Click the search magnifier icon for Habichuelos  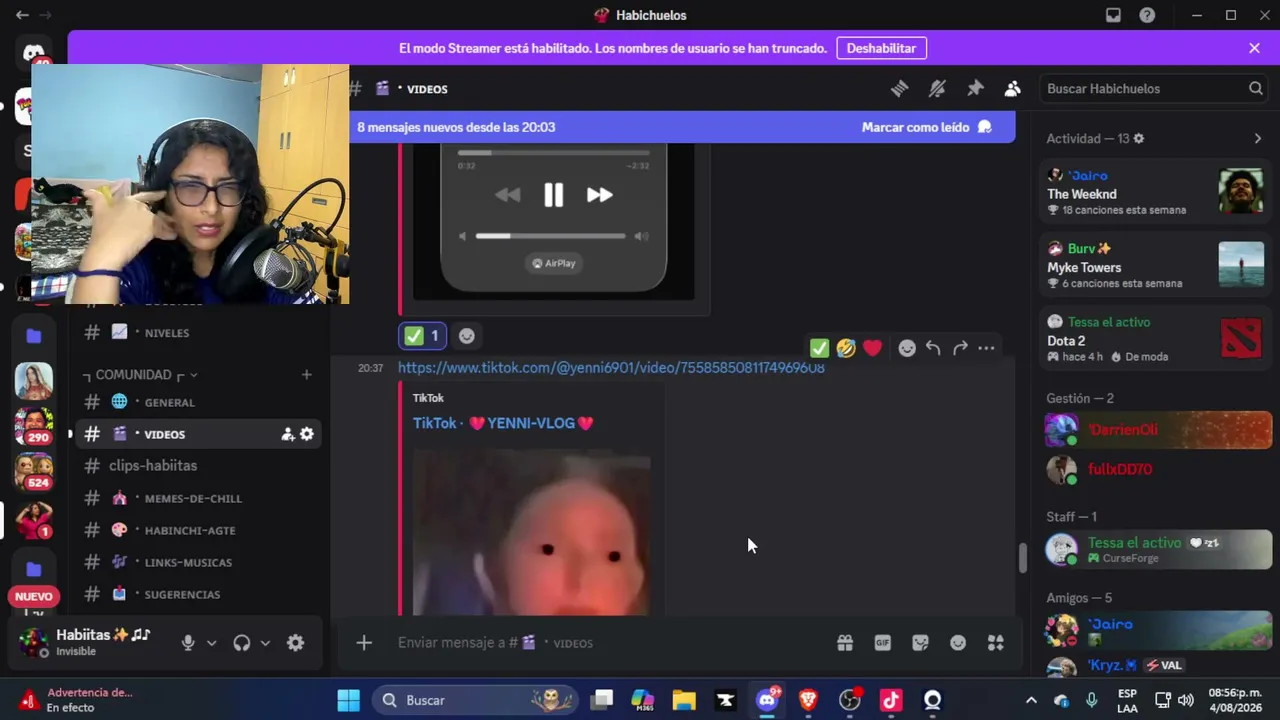(x=1256, y=89)
